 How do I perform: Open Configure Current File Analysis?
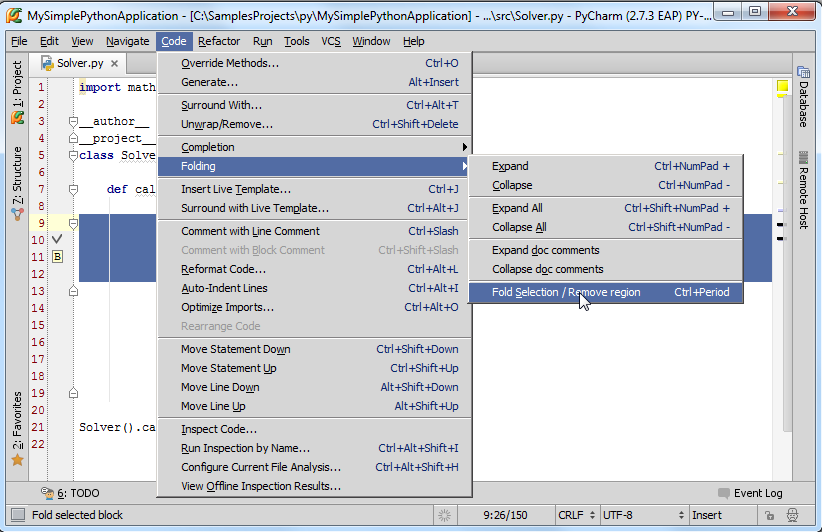click(x=315, y=467)
